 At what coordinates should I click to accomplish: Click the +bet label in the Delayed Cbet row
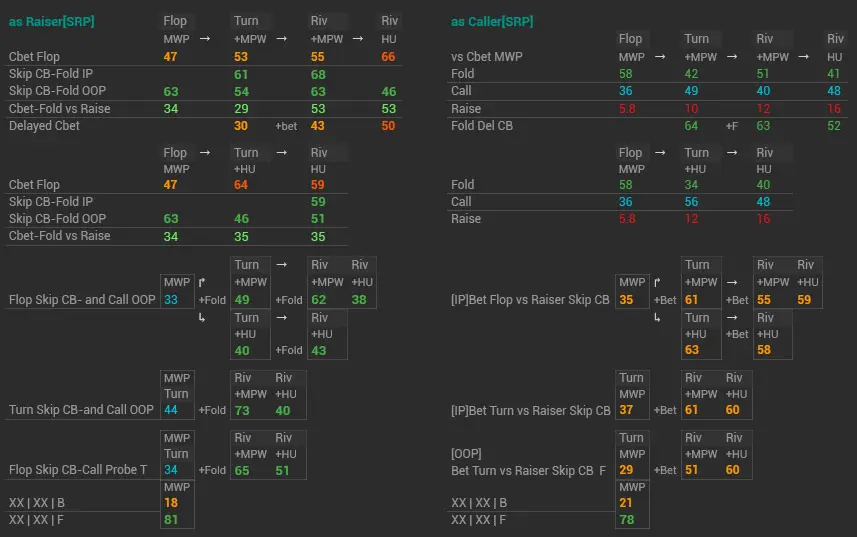click(286, 126)
